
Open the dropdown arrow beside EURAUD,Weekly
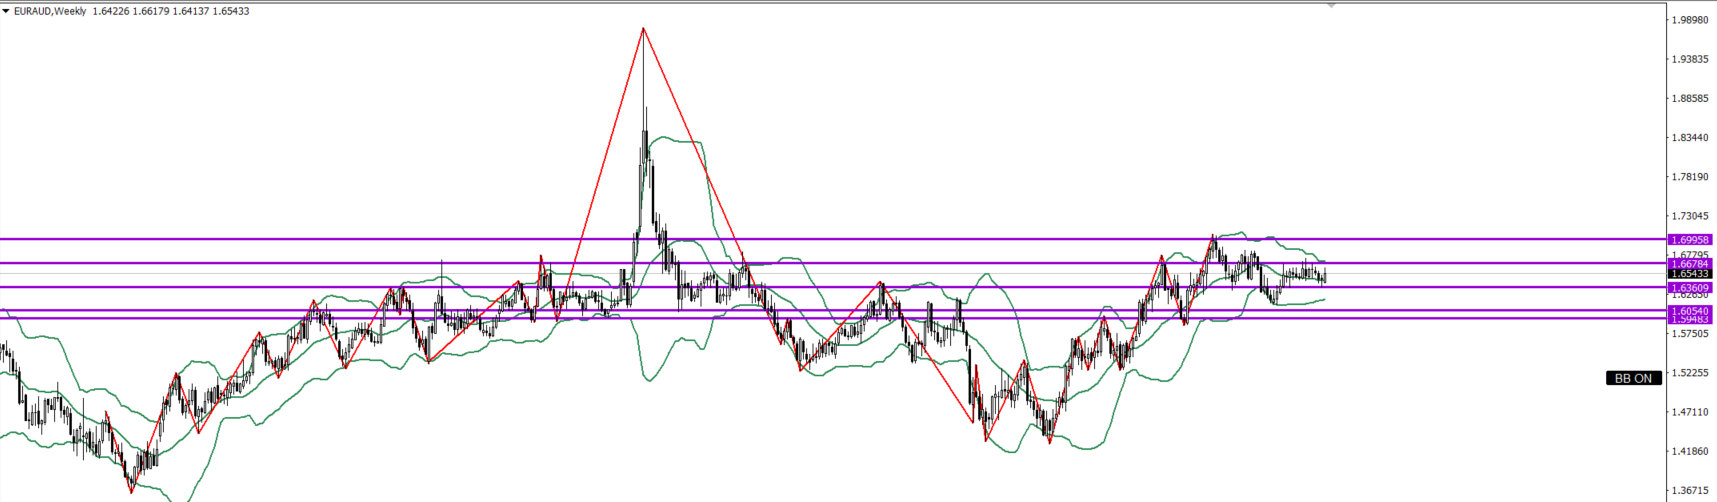(x=6, y=11)
